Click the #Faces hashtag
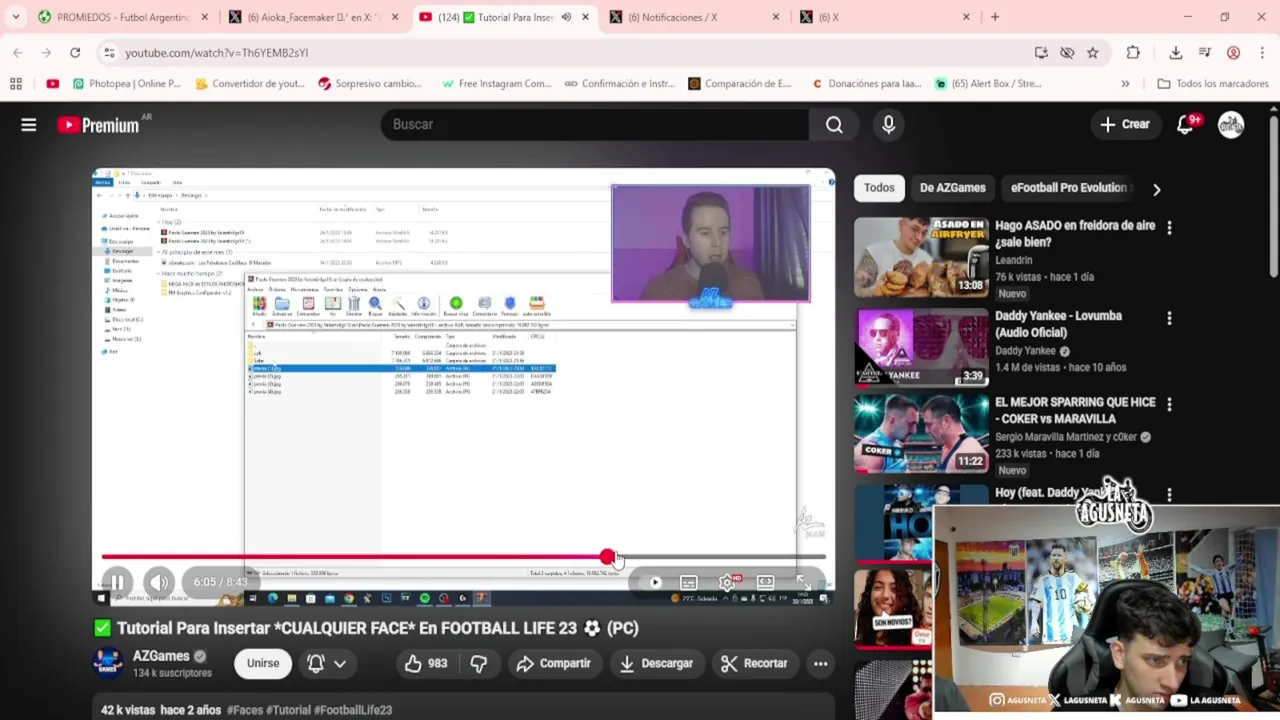 243,710
